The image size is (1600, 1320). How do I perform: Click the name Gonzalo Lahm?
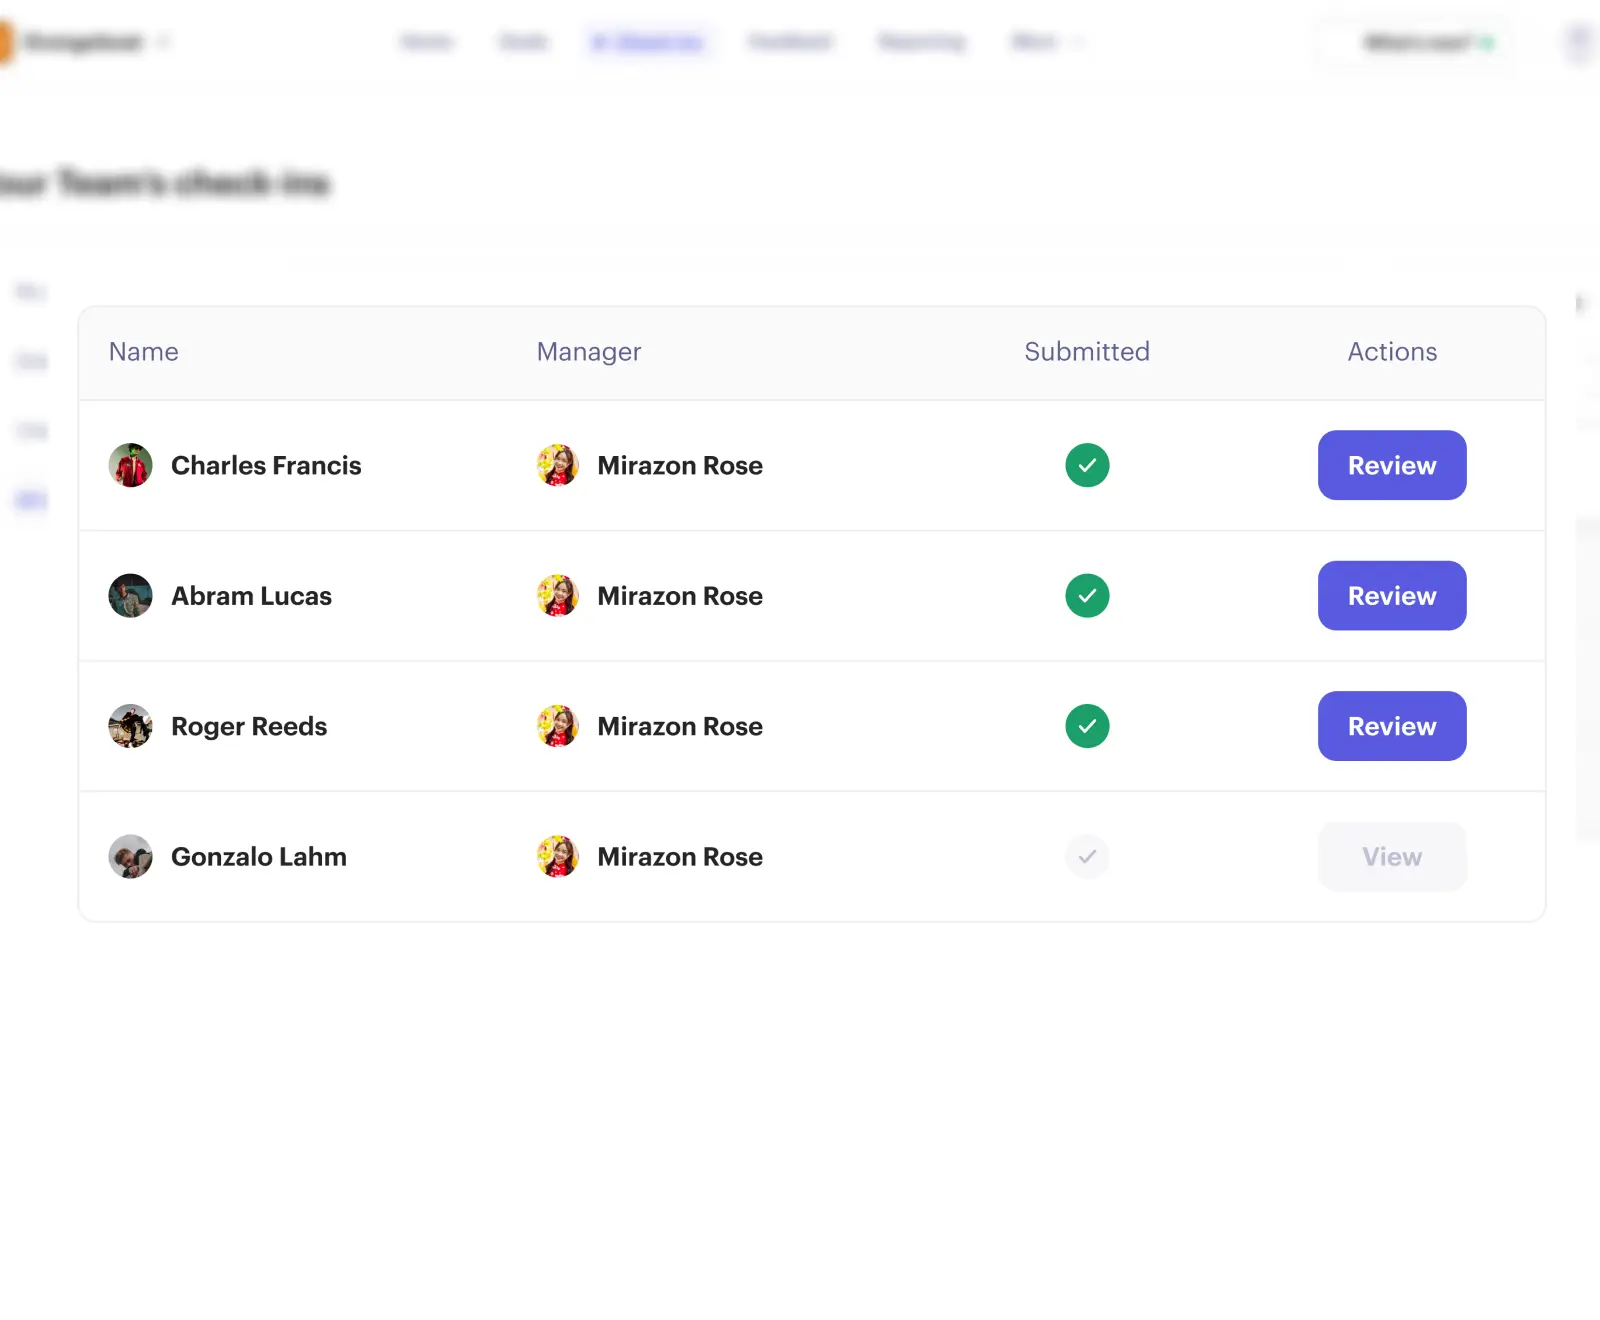(x=259, y=857)
